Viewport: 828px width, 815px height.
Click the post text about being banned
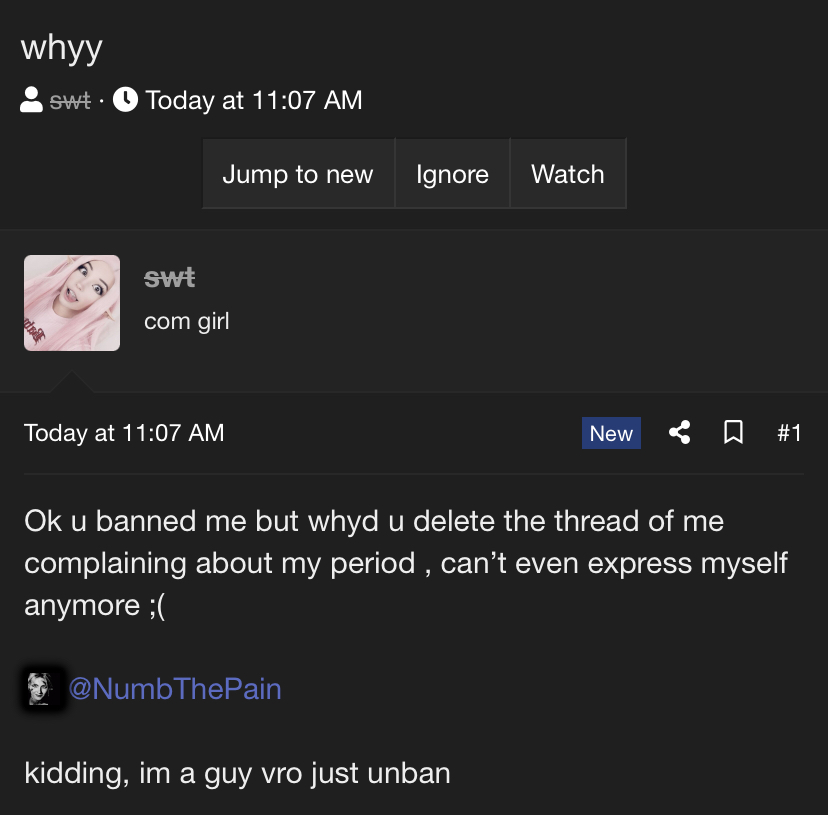406,563
